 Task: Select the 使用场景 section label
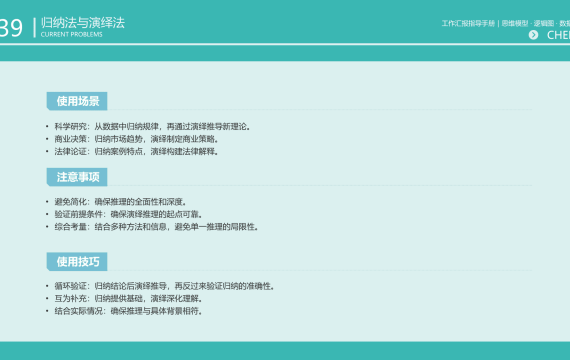[77, 101]
